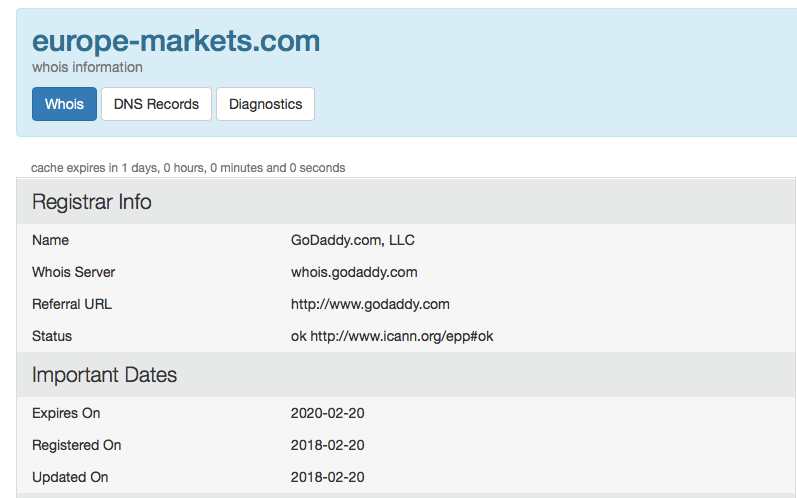Select the GoDaddy.com, LLC registrar name
Screen dimensions: 797x498
coord(352,240)
